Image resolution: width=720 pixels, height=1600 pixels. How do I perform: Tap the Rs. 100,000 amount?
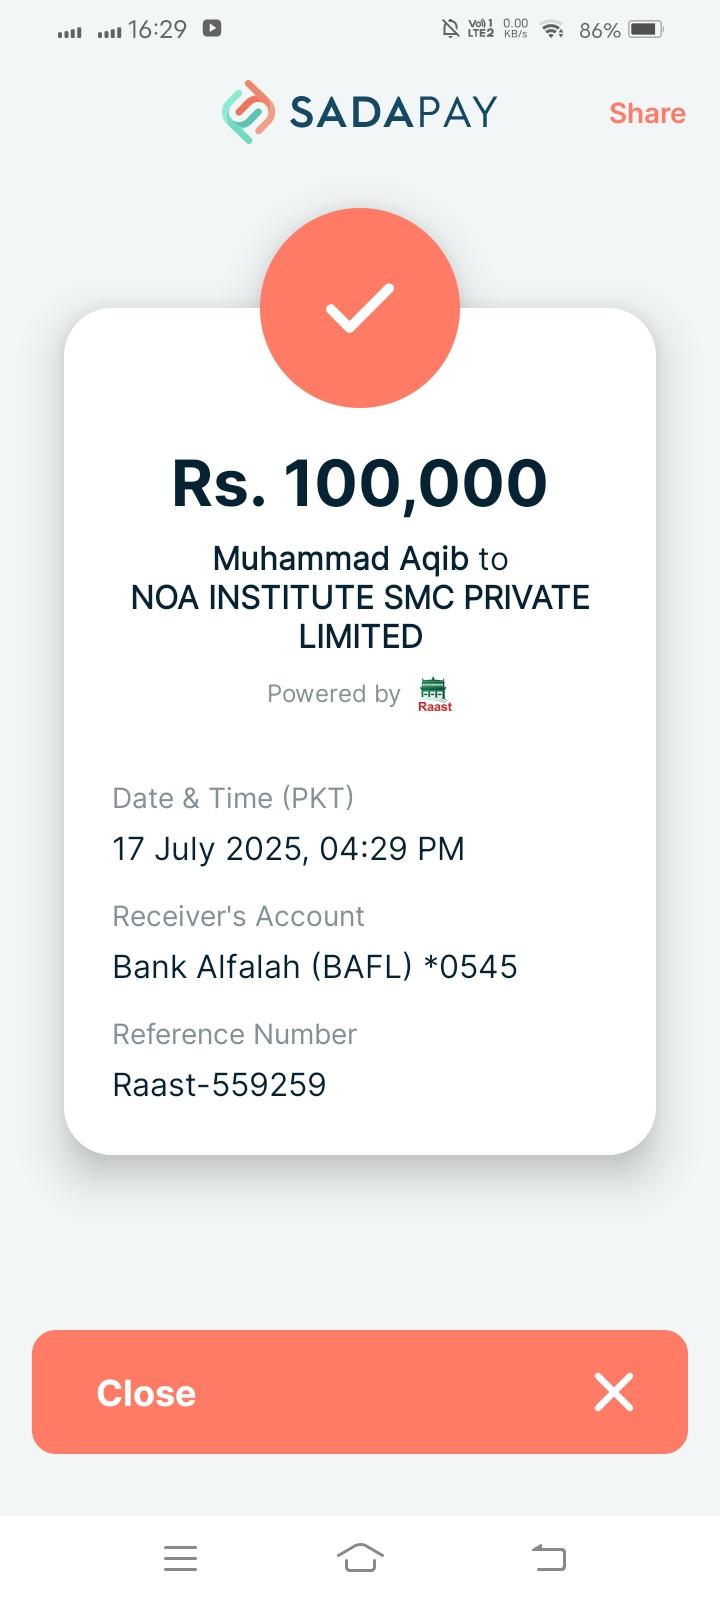pyautogui.click(x=360, y=483)
